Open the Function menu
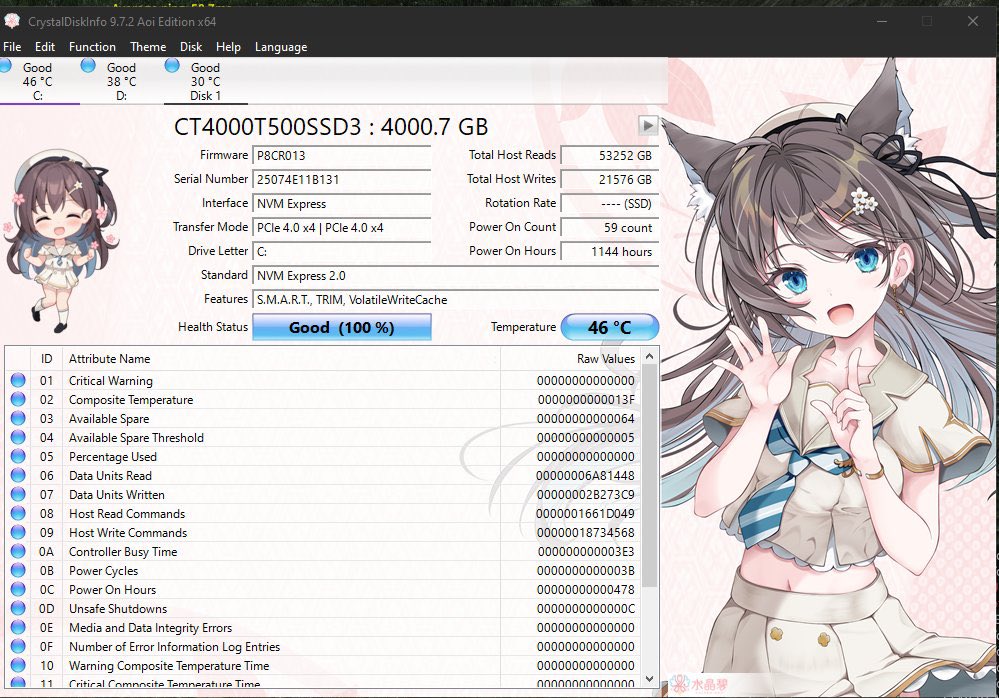 (92, 46)
